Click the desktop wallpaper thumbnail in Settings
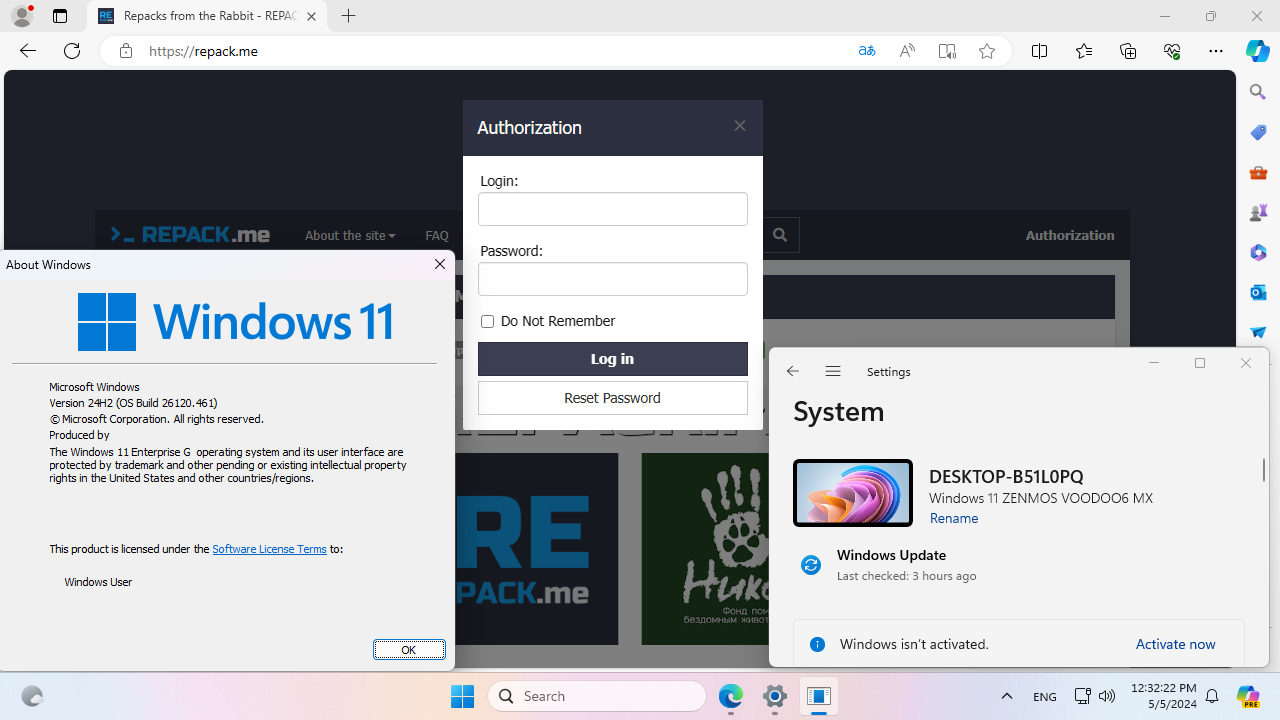The image size is (1280, 720). (853, 493)
